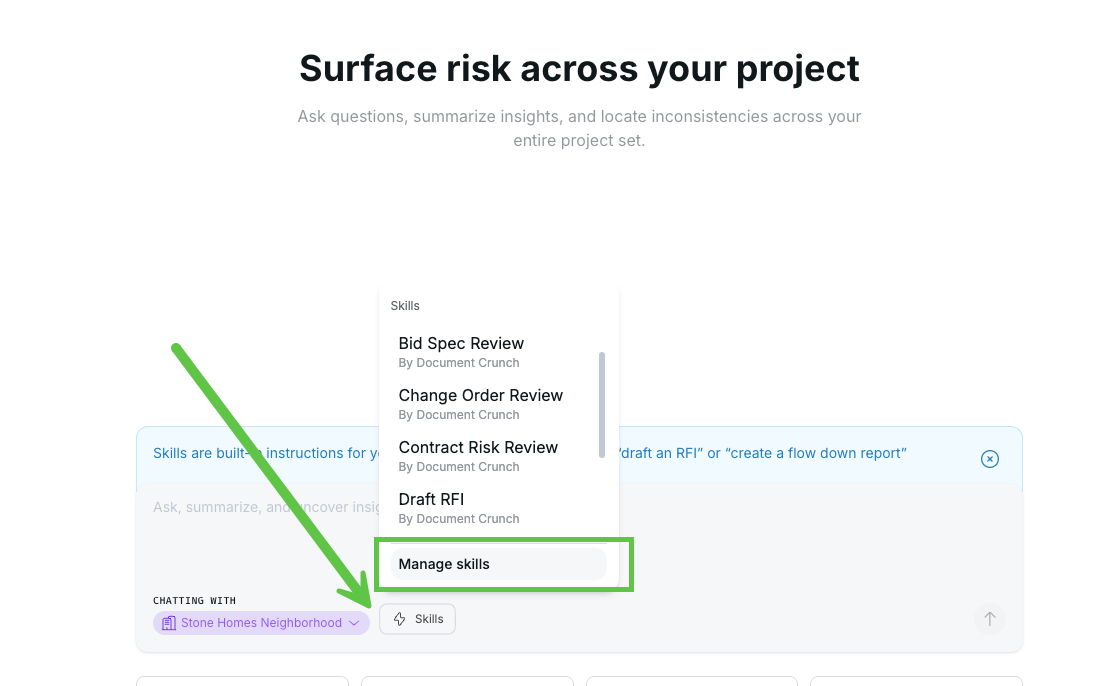The image size is (1100, 686).
Task: Click building icon on Stone Homes chip
Action: click(168, 623)
